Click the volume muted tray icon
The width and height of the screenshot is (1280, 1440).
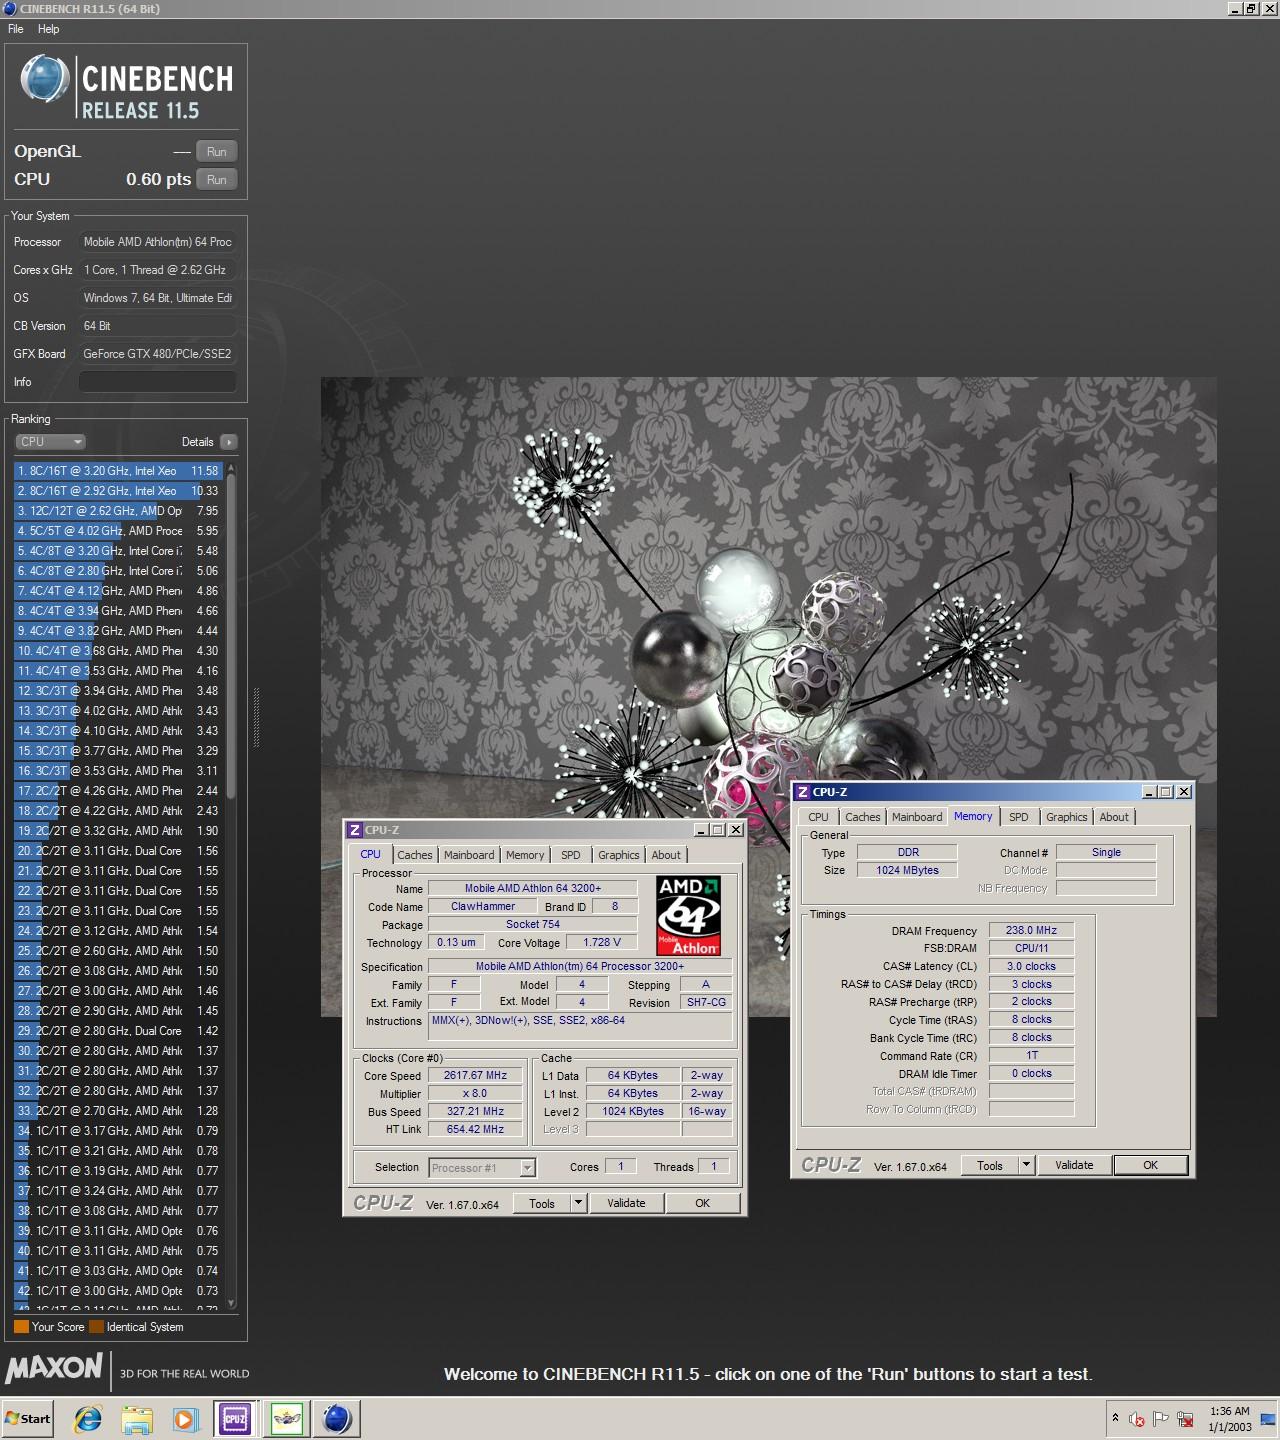click(x=1137, y=1418)
